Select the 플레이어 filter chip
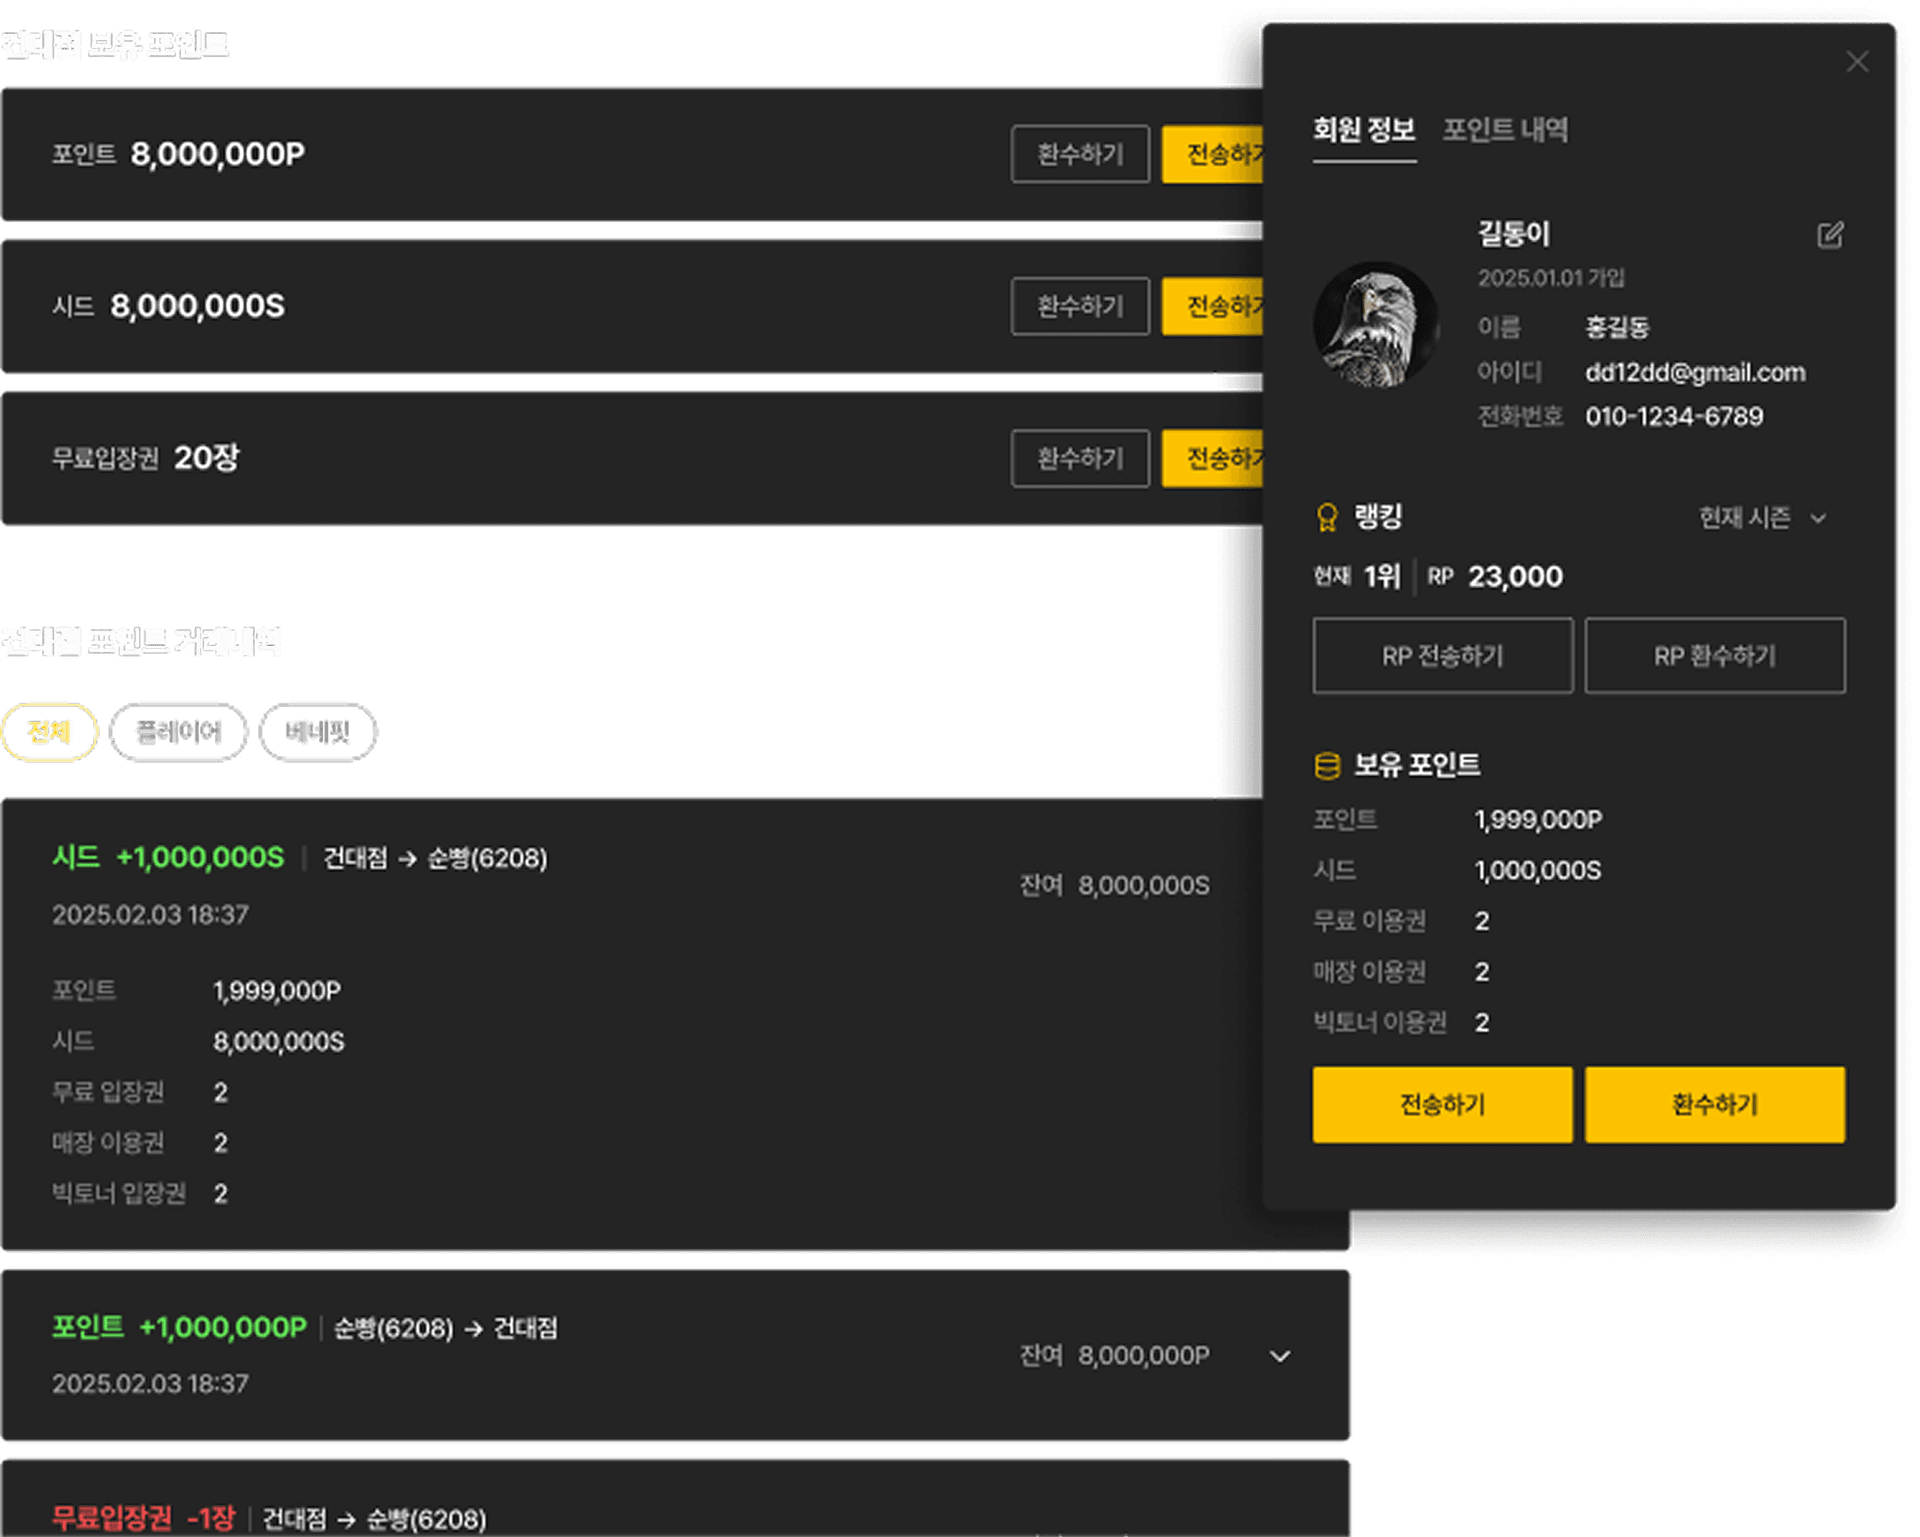 [x=178, y=732]
